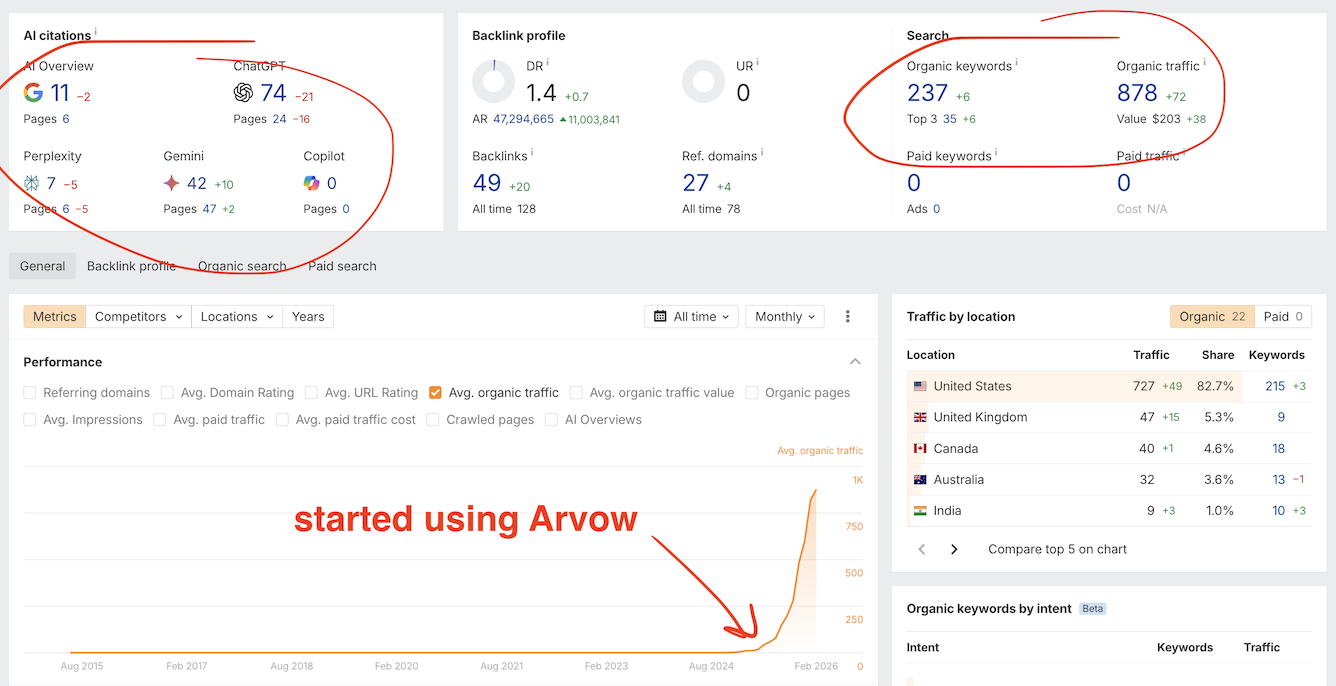This screenshot has width=1336, height=686.
Task: Collapse the Performance section chevron
Action: (855, 362)
